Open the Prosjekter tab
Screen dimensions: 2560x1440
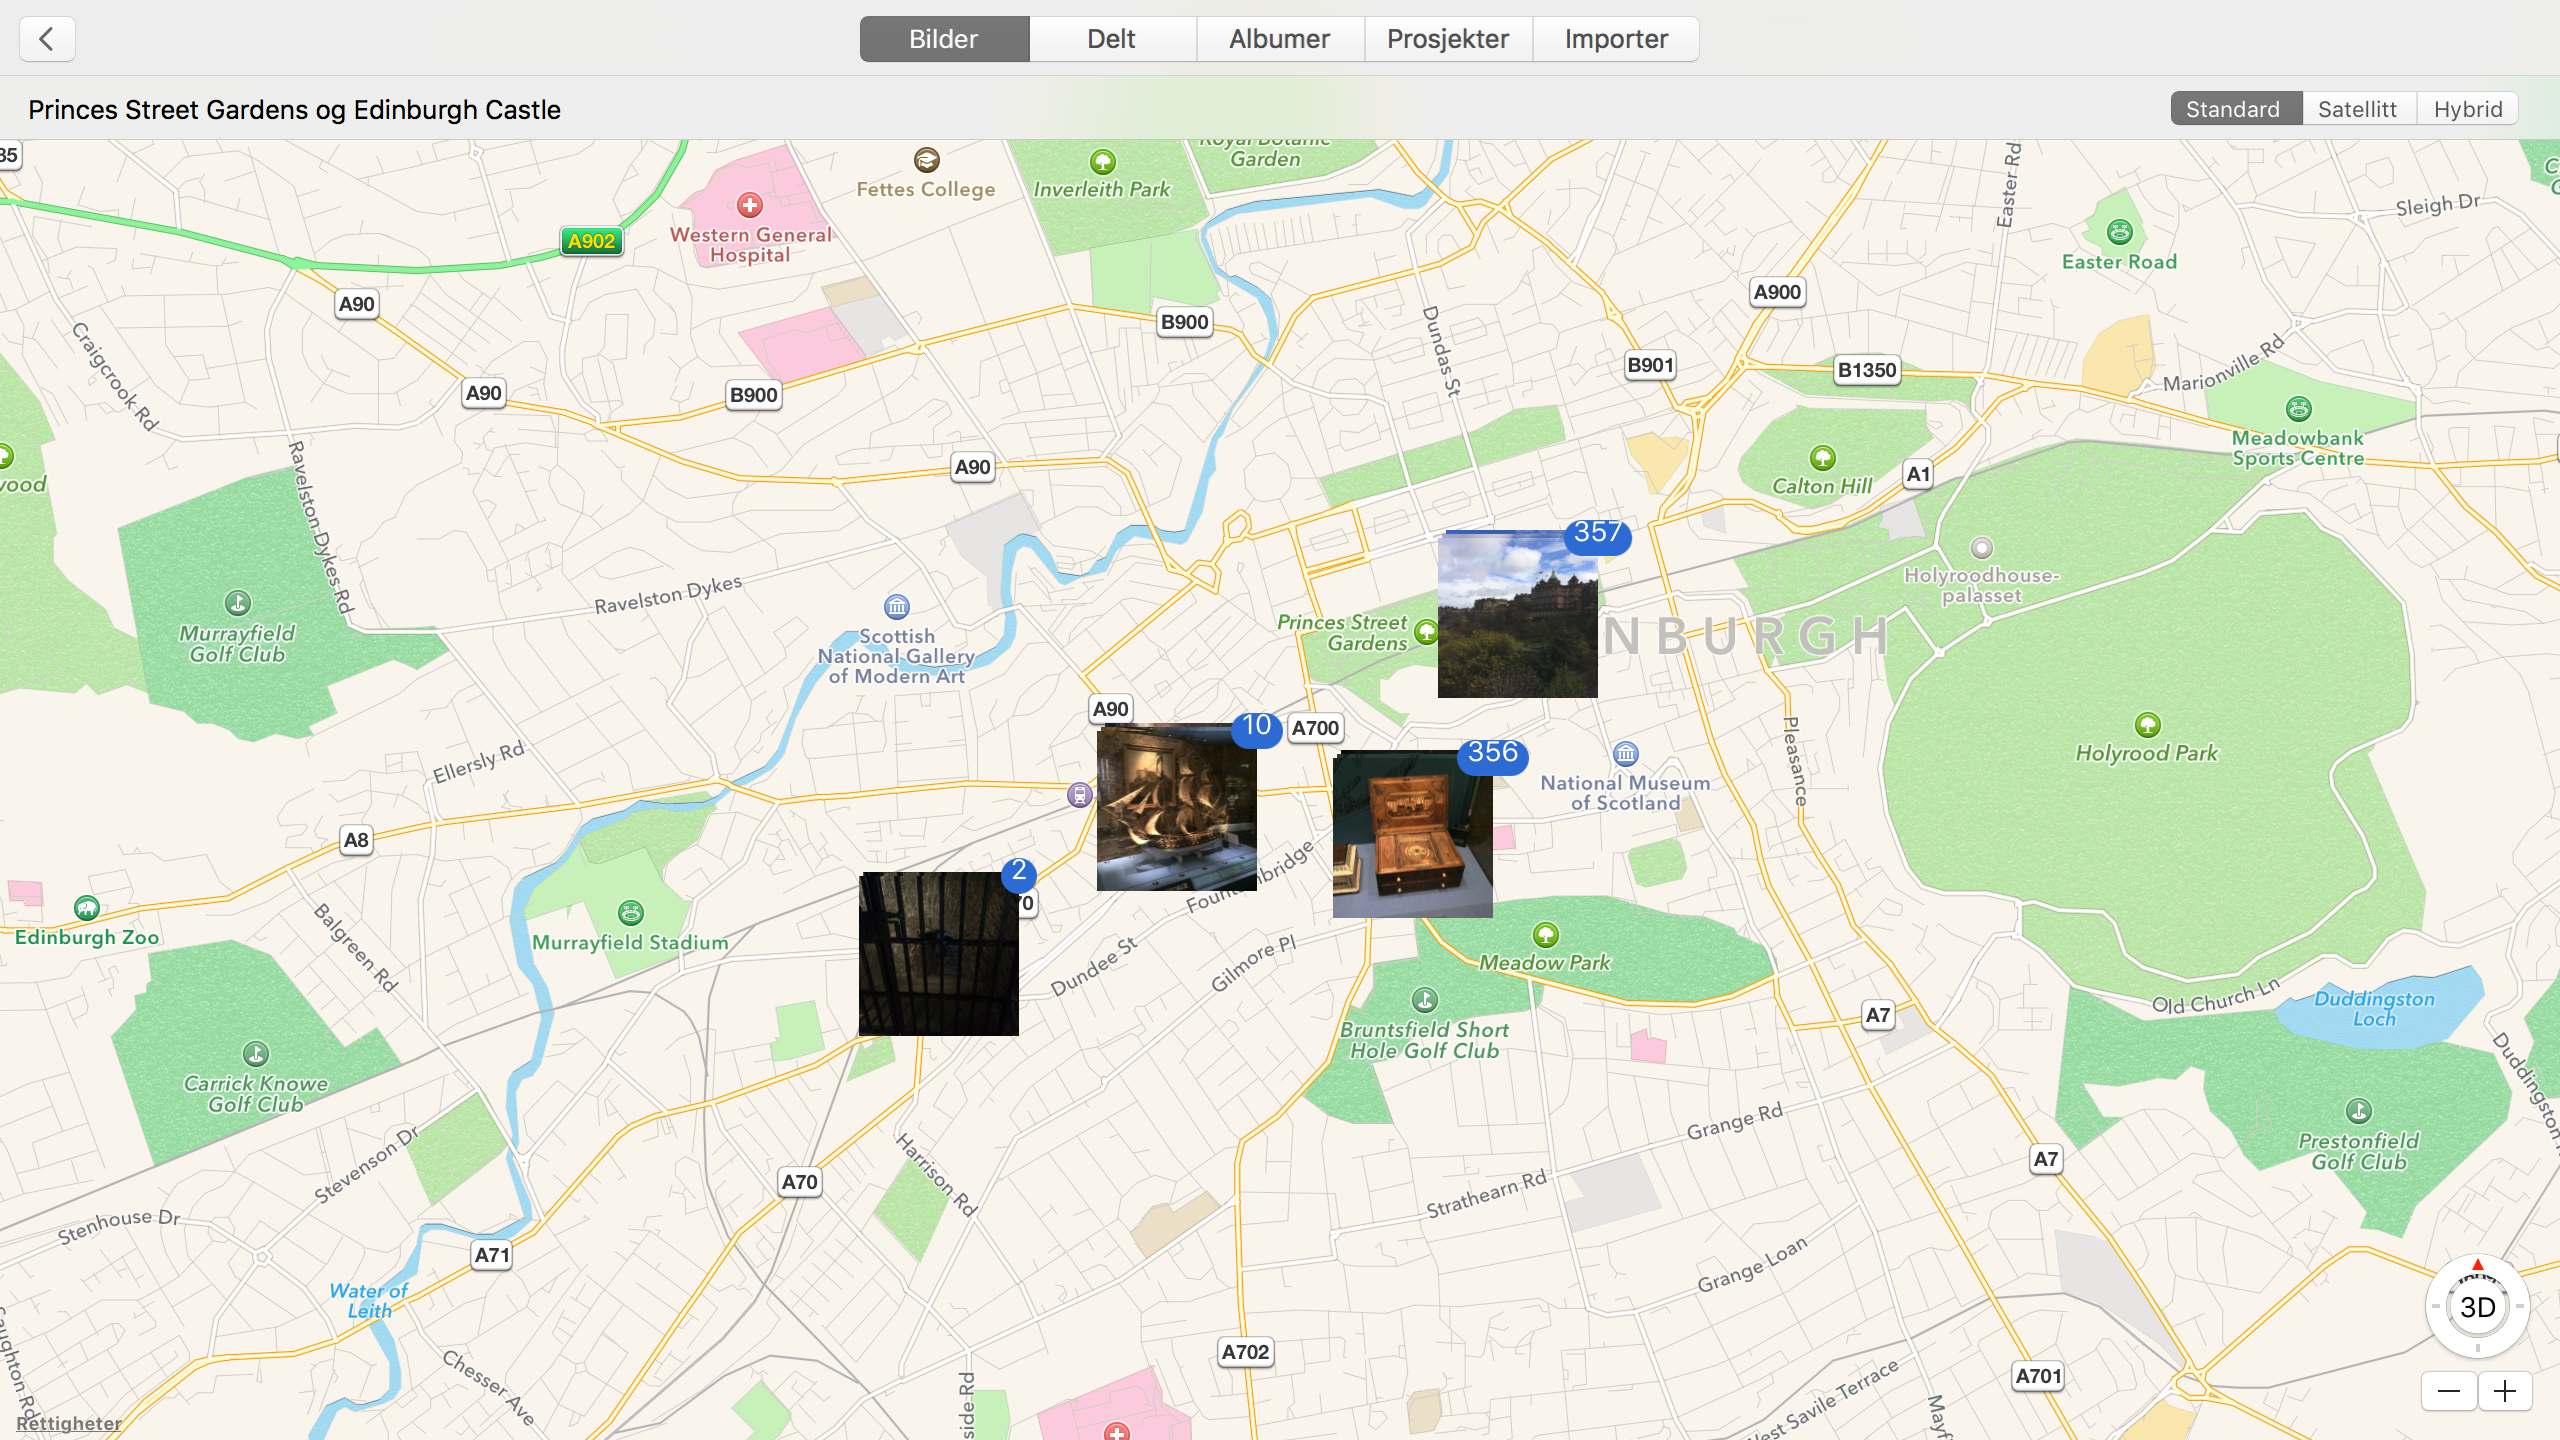point(1447,39)
